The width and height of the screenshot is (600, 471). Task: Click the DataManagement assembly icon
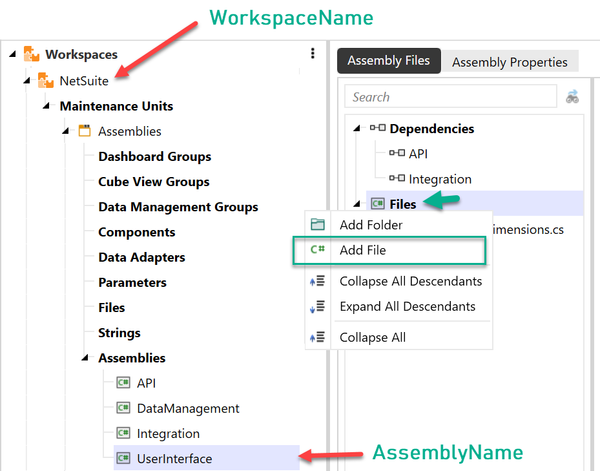pyautogui.click(x=124, y=408)
